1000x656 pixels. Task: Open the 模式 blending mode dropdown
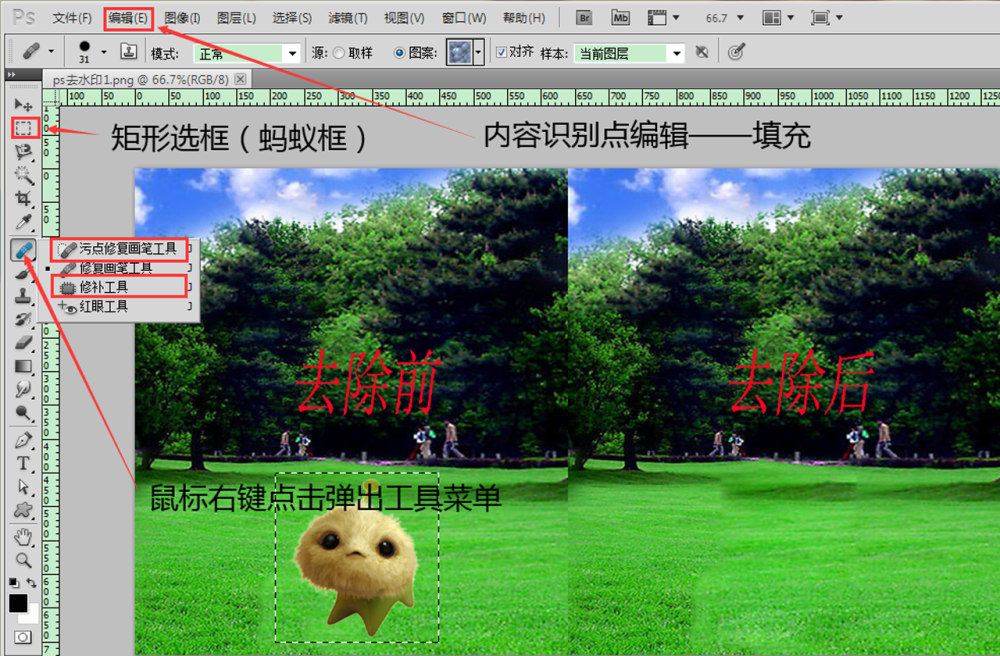(x=246, y=52)
